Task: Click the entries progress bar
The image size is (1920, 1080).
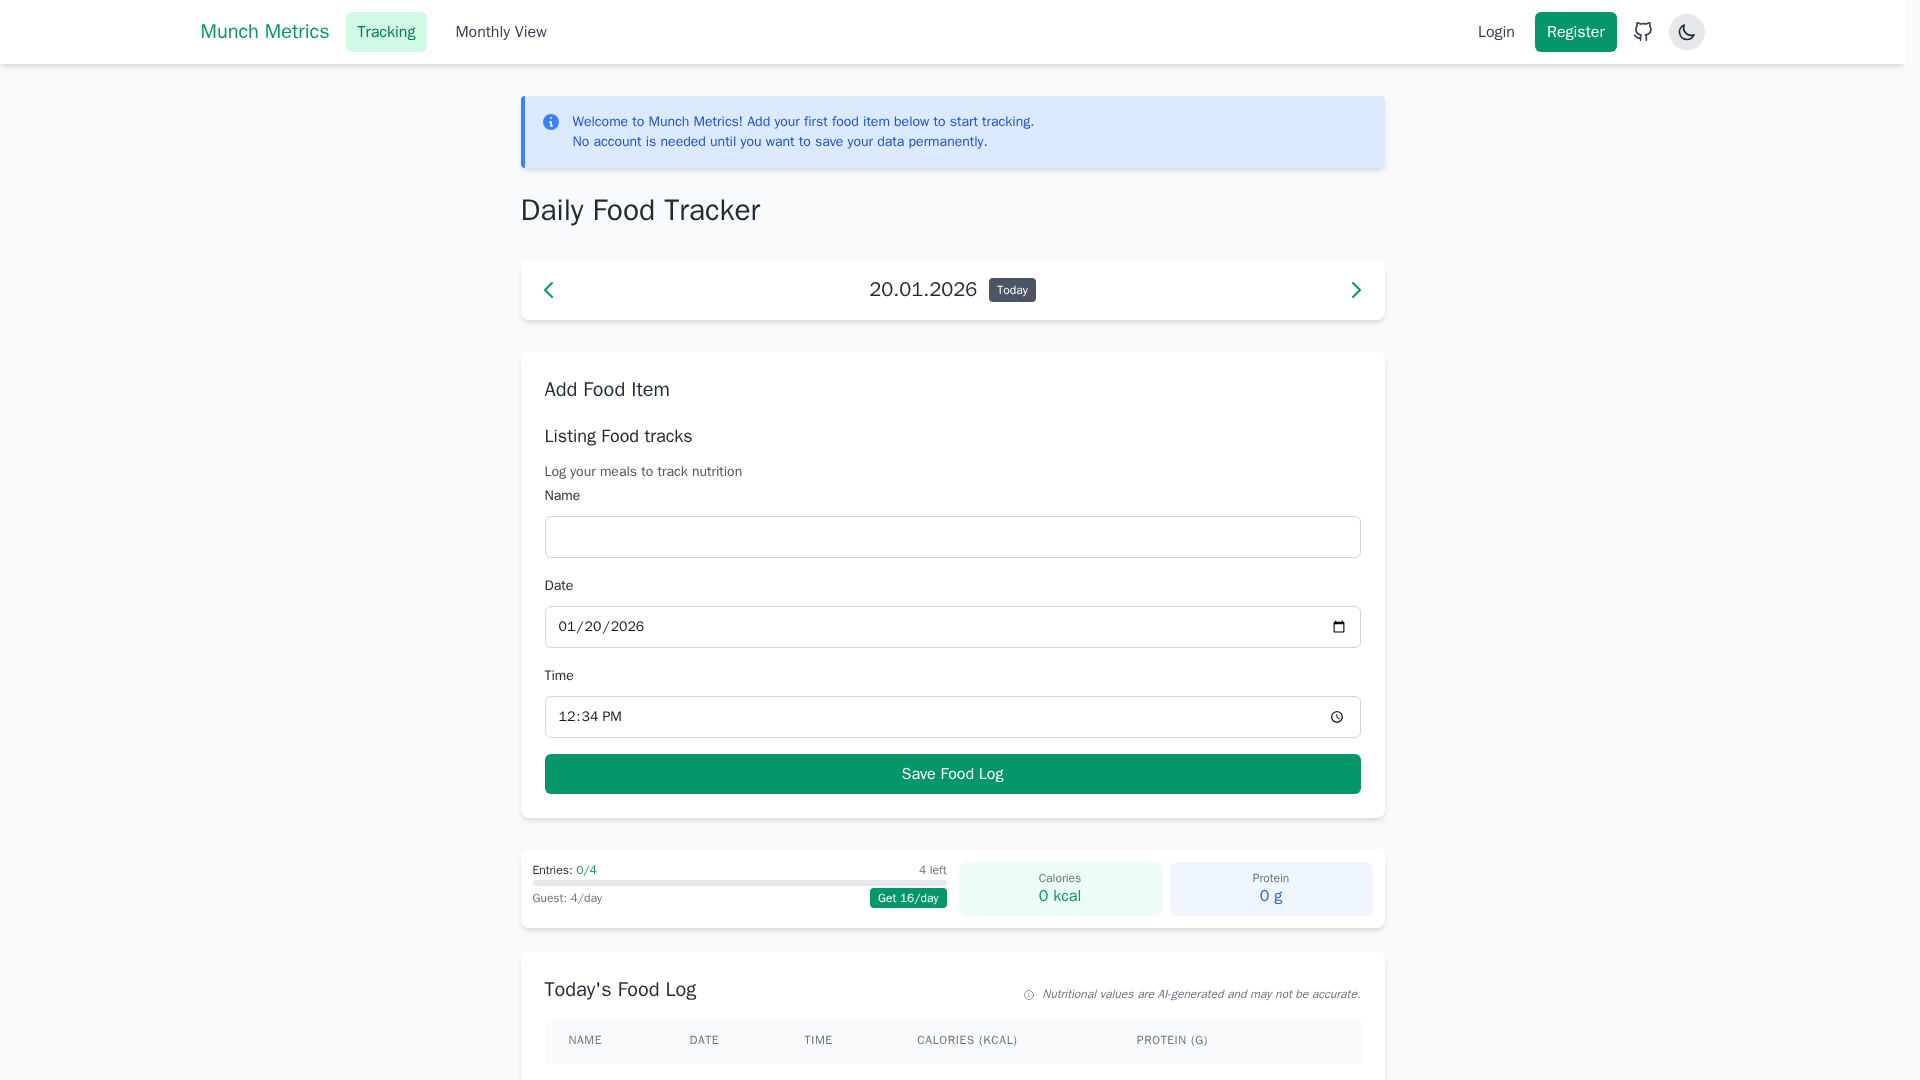Action: point(740,884)
